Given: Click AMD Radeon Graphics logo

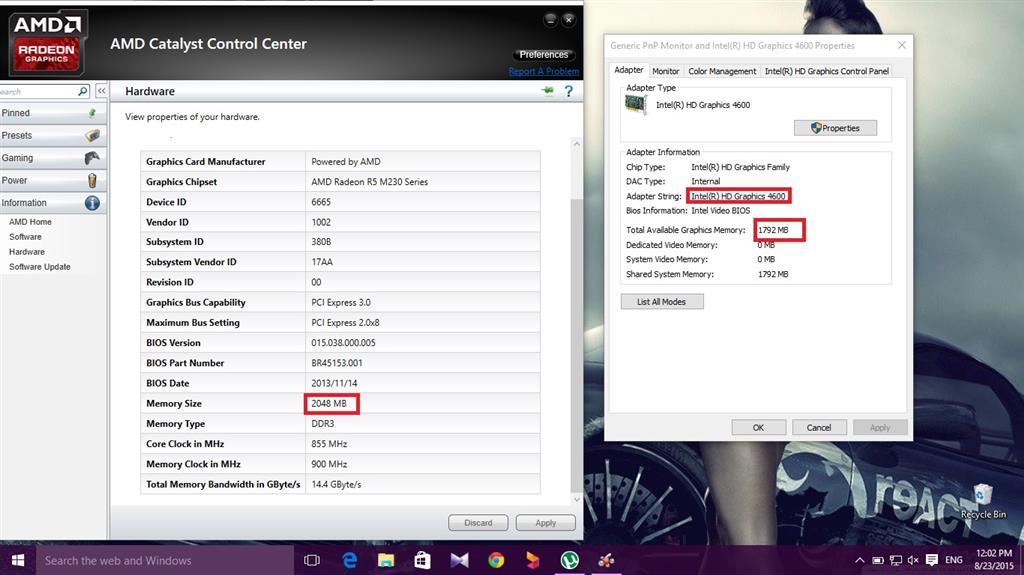Looking at the screenshot, I should click(x=46, y=43).
